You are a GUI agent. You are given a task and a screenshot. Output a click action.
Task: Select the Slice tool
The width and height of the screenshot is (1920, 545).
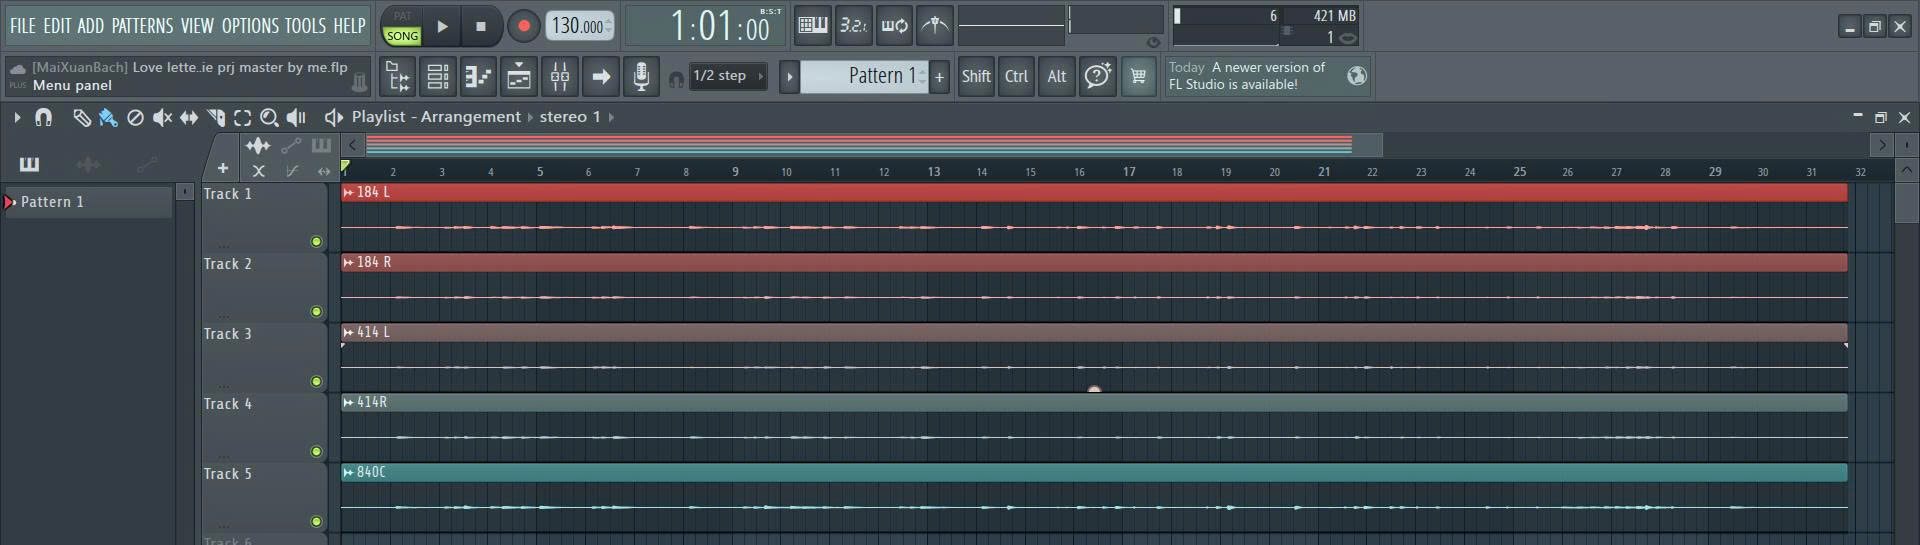(216, 117)
